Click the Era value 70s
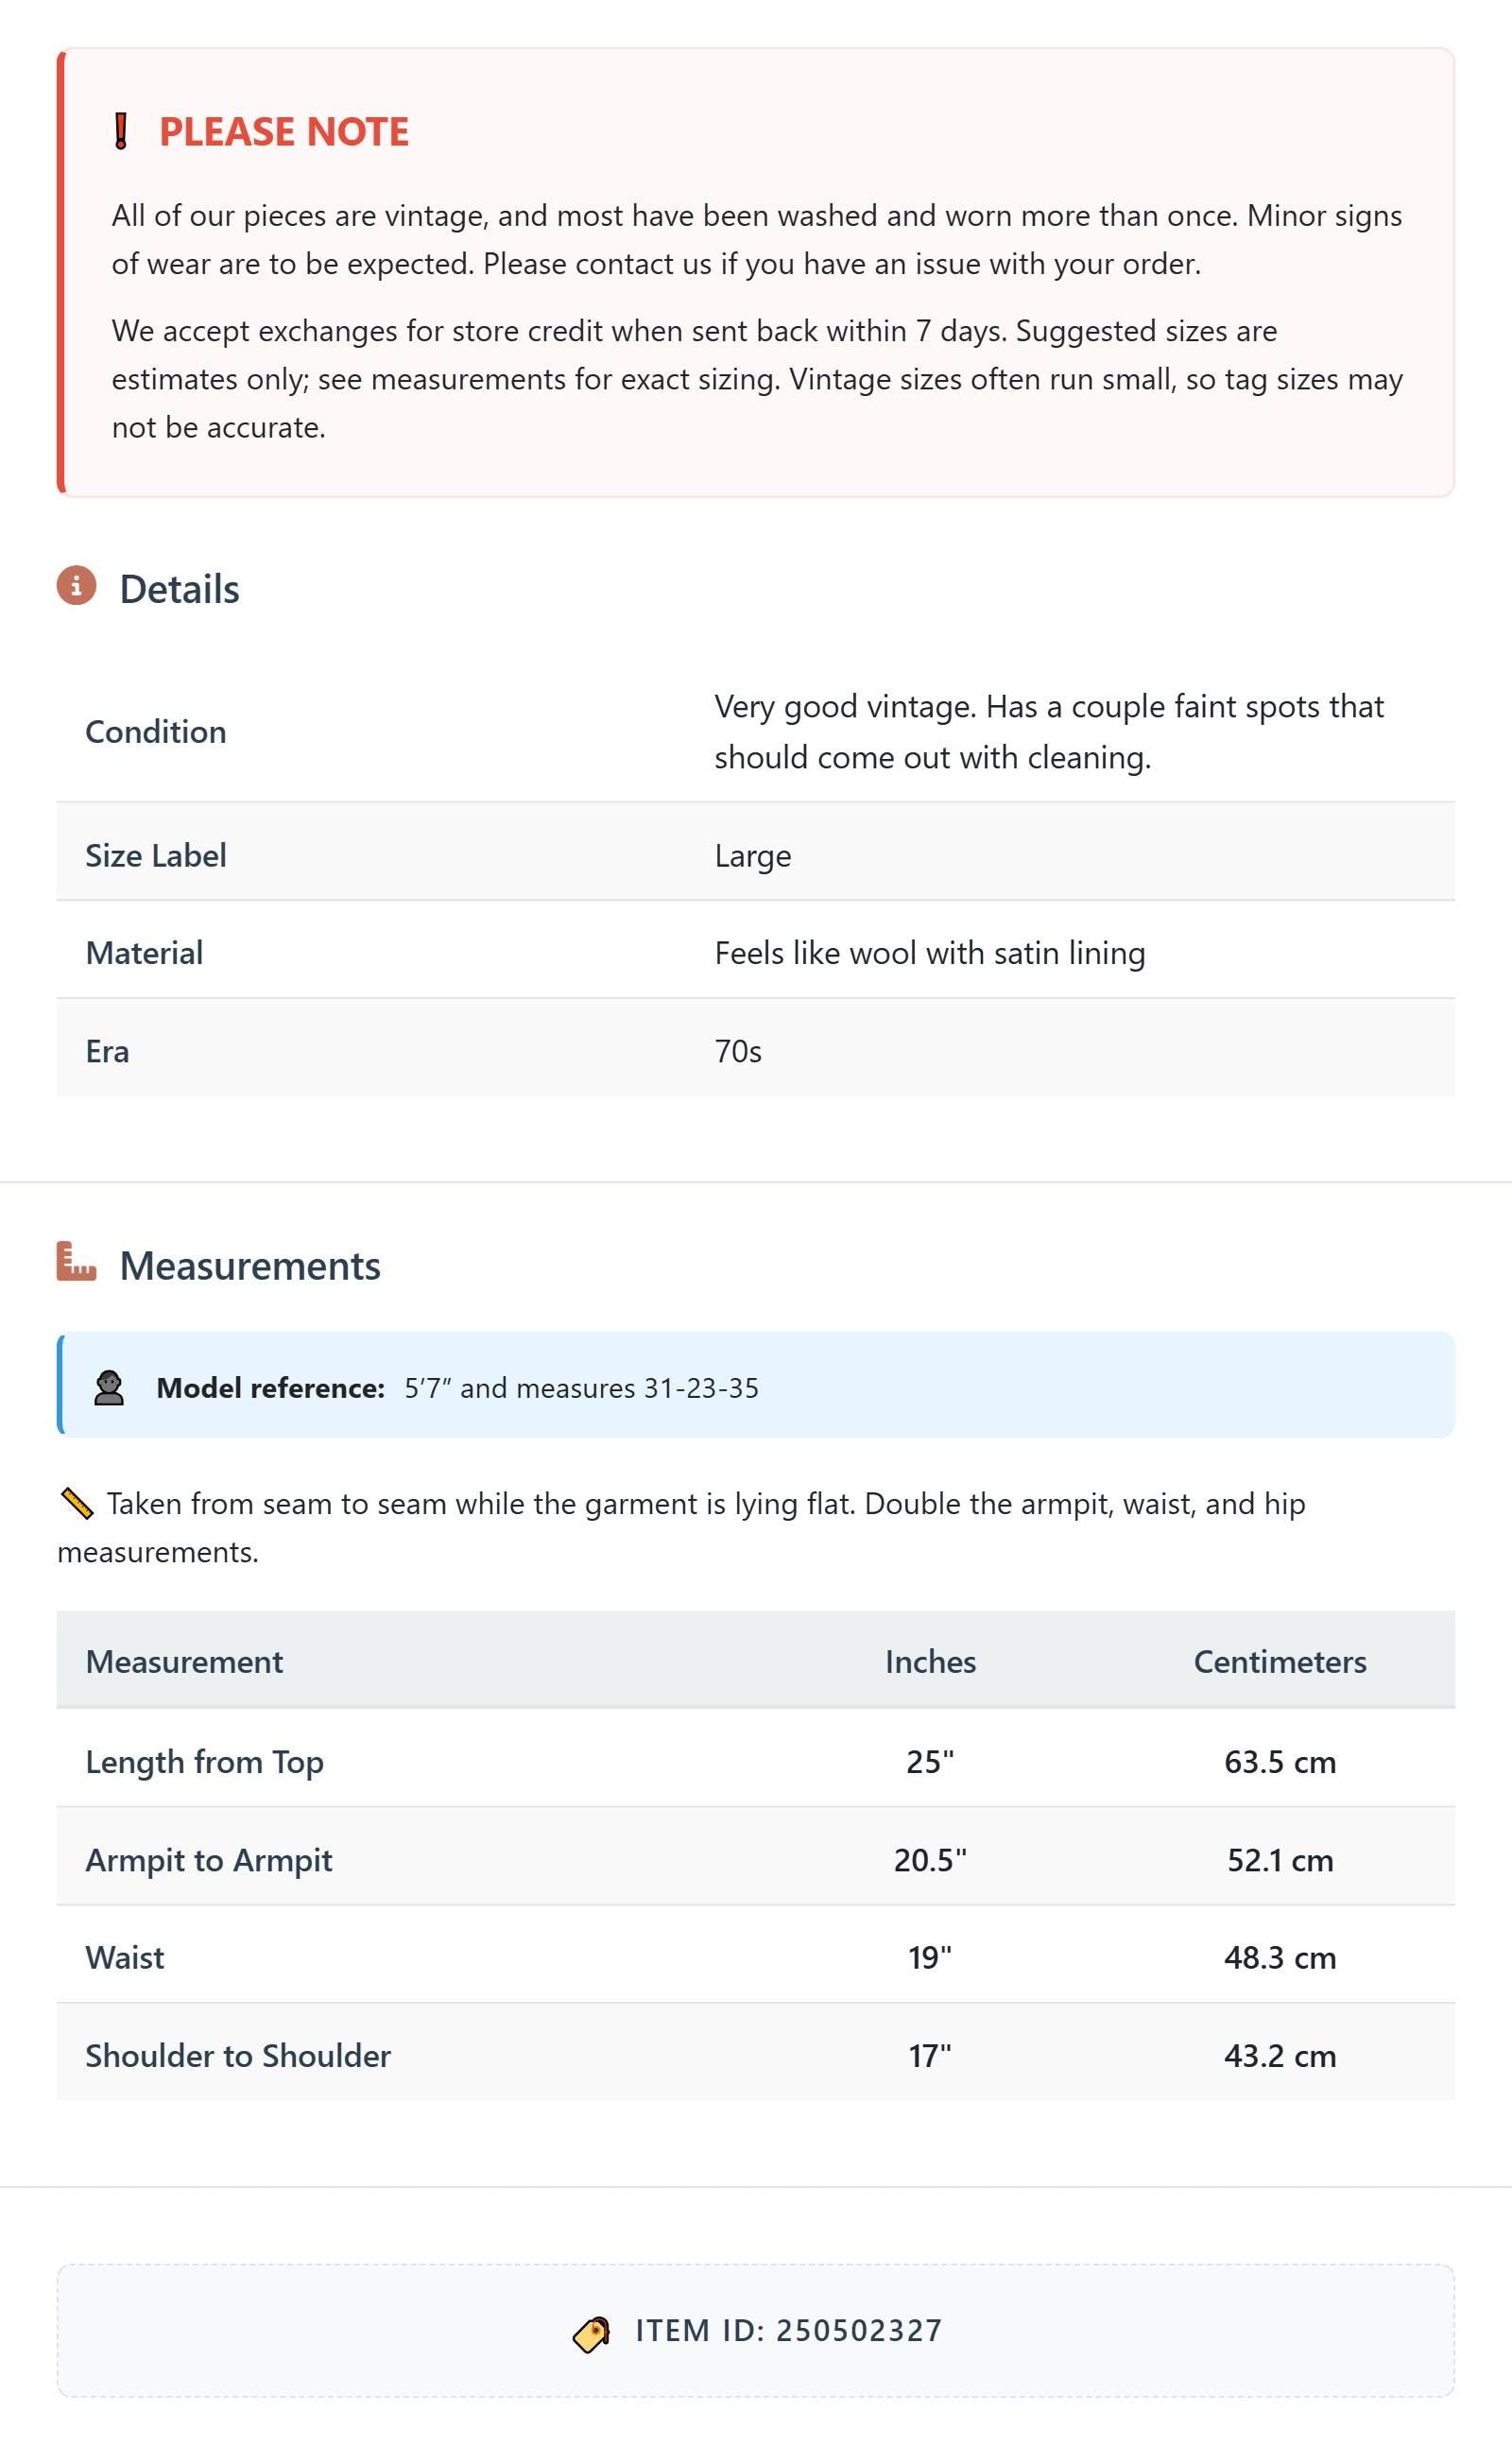This screenshot has width=1512, height=2446. (x=738, y=1051)
